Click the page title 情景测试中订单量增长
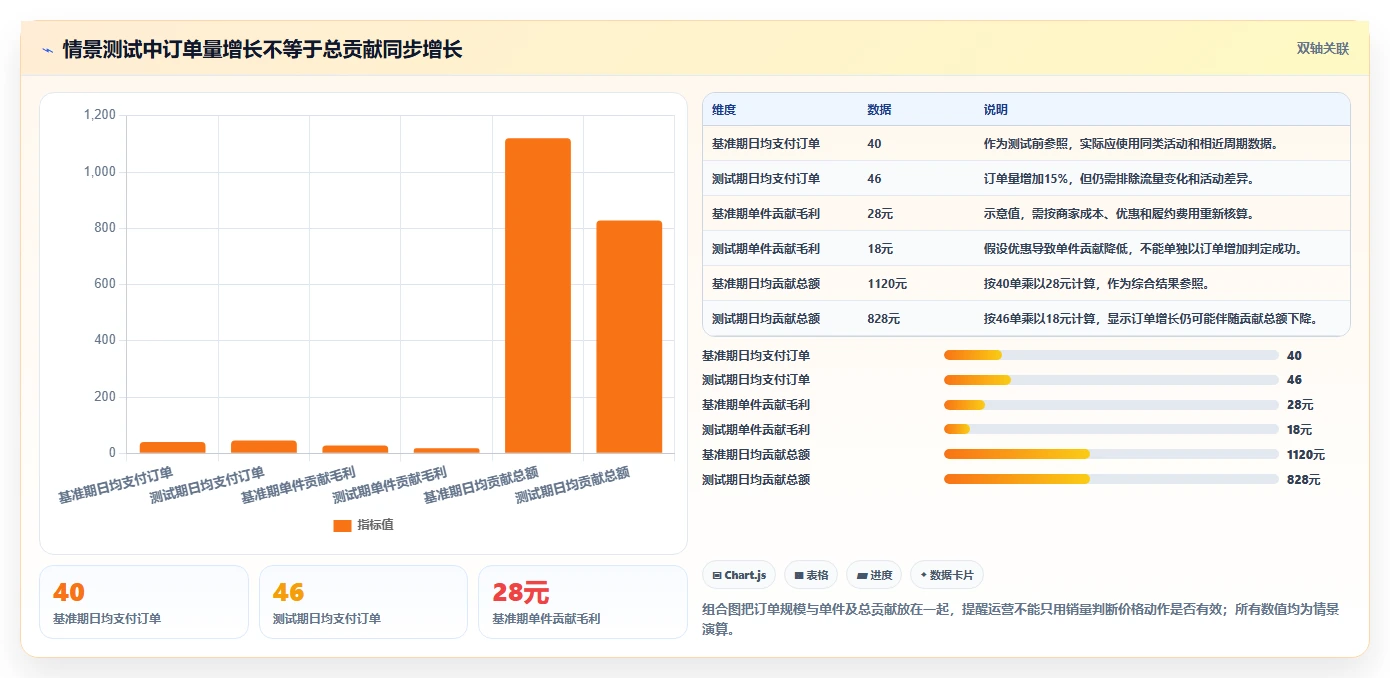This screenshot has height=678, width=1390. pos(263,49)
